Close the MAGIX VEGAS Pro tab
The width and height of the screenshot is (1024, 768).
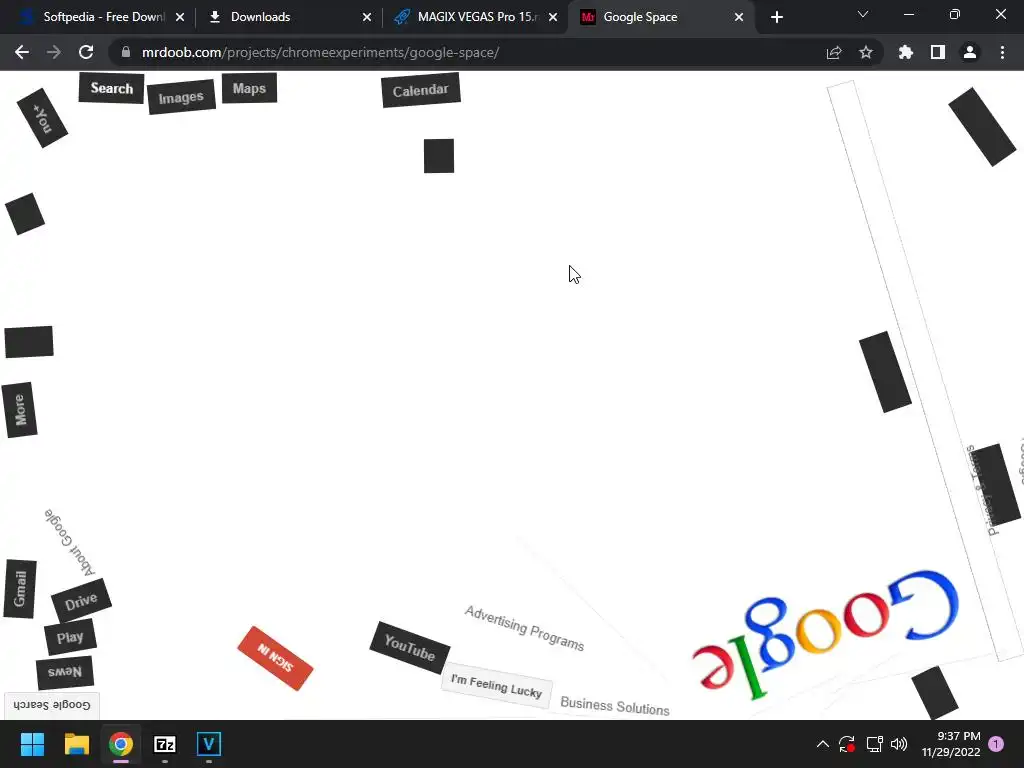(x=553, y=17)
